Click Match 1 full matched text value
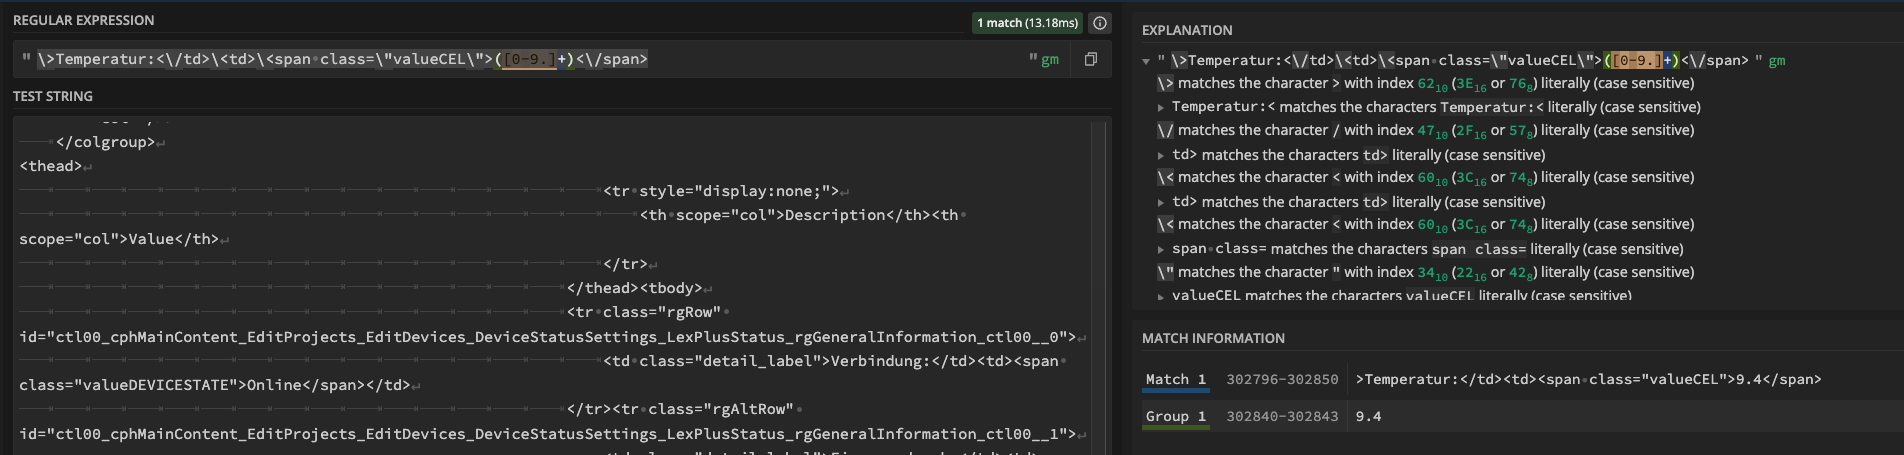The image size is (1904, 455). [x=1588, y=379]
